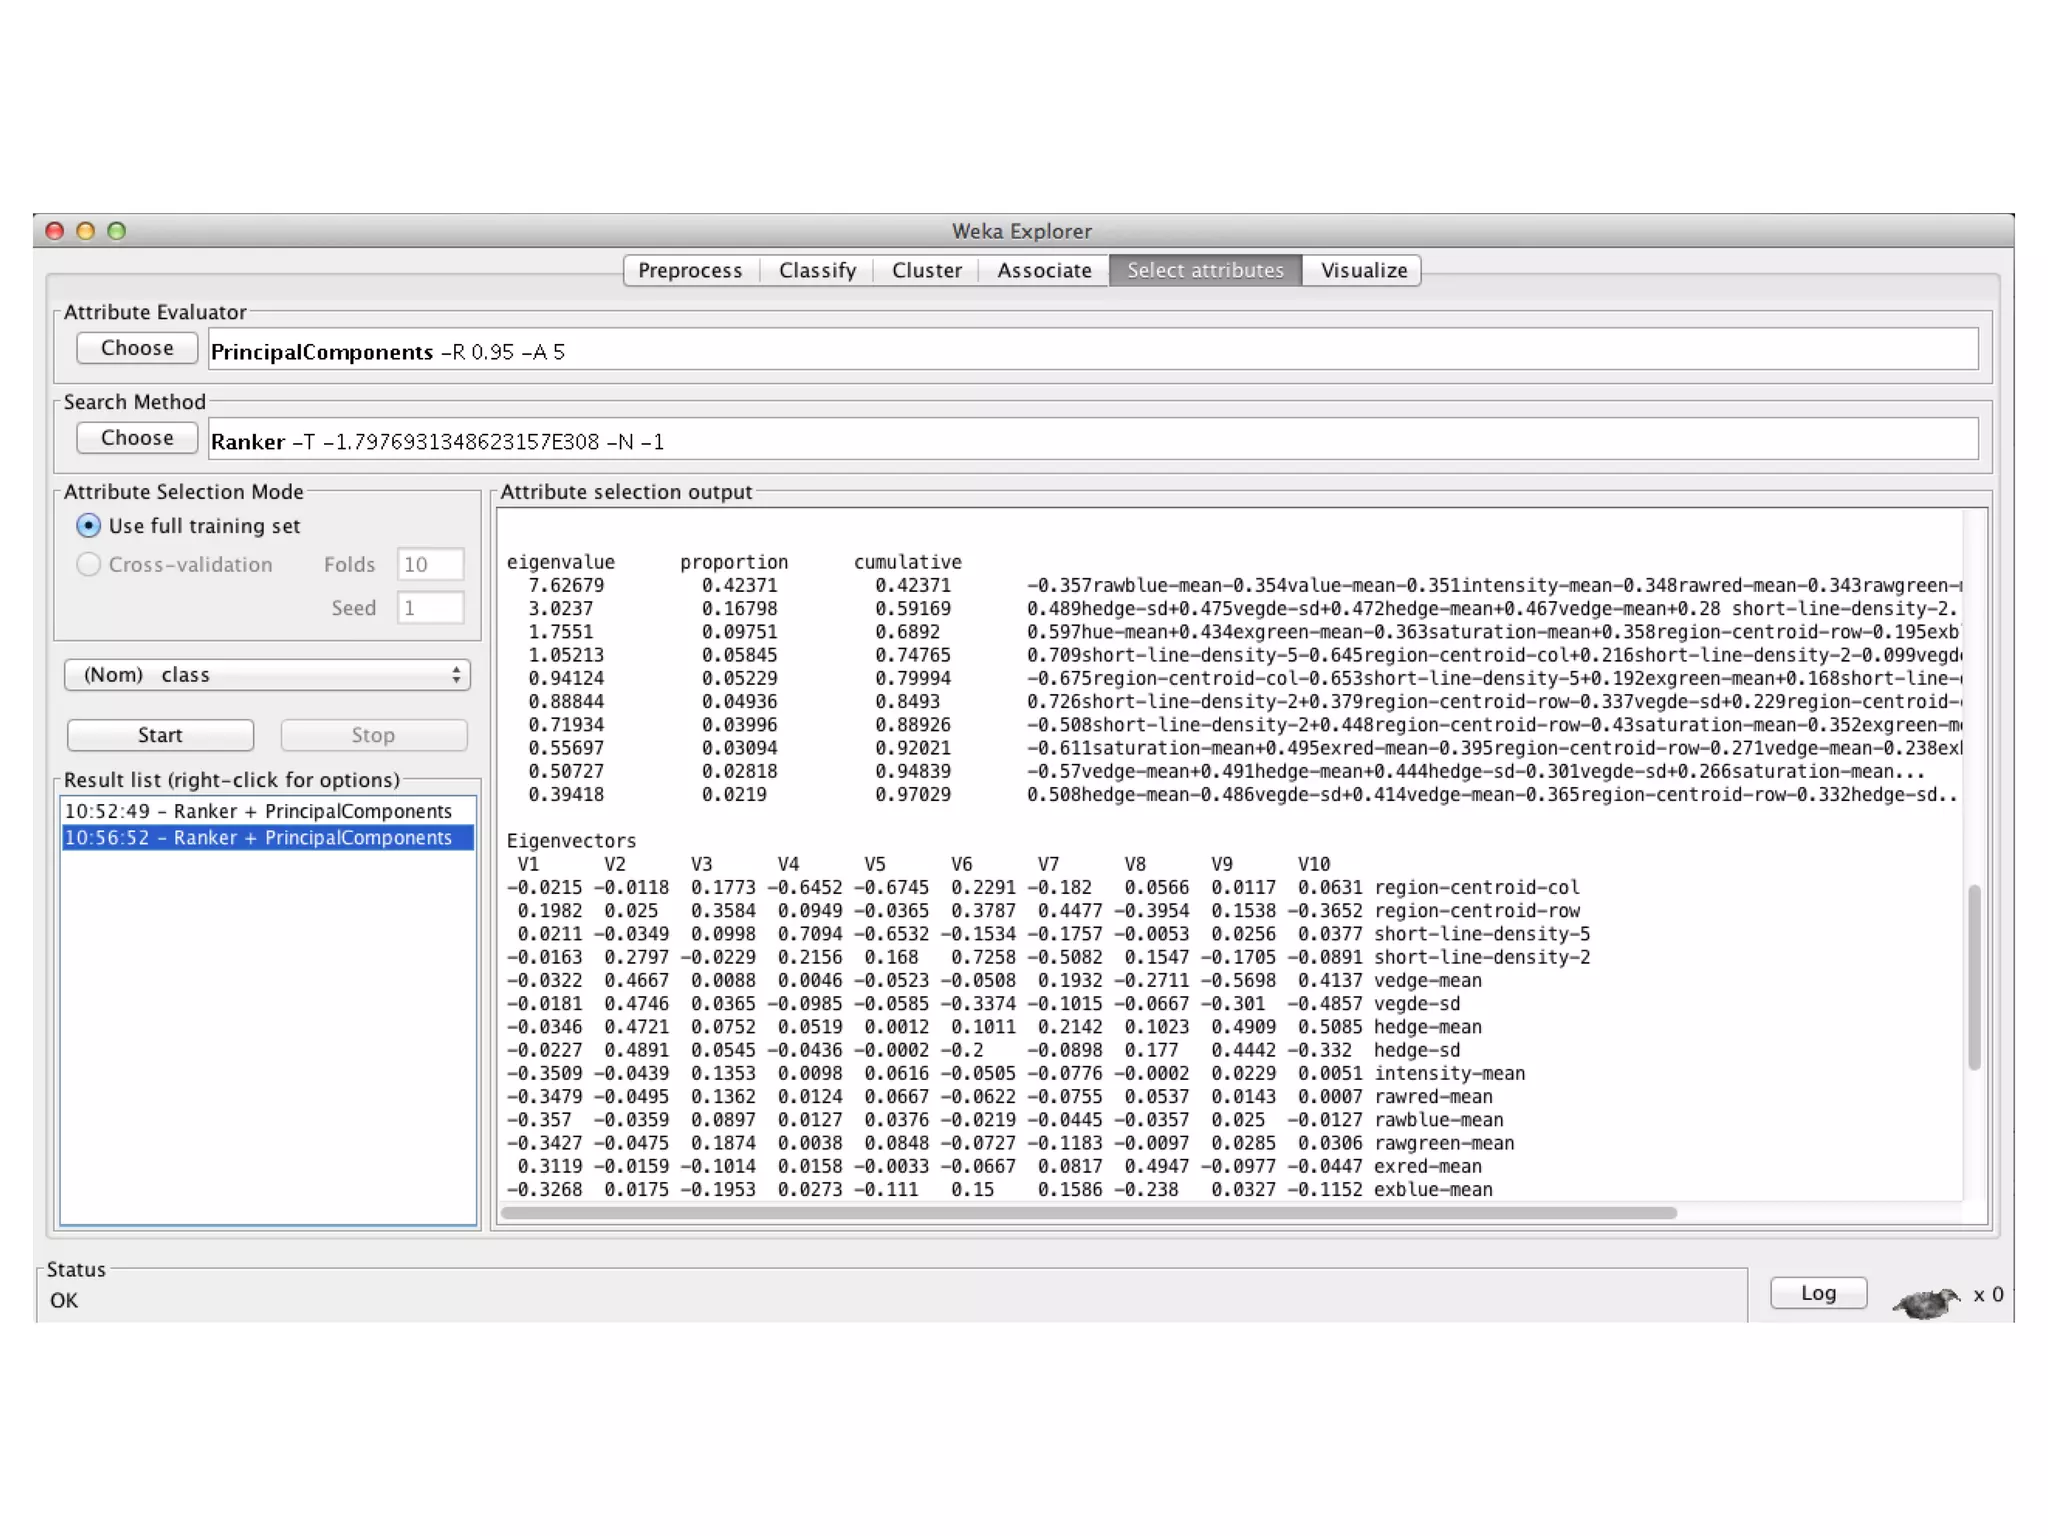Switch to the Preprocess tab

(x=690, y=271)
